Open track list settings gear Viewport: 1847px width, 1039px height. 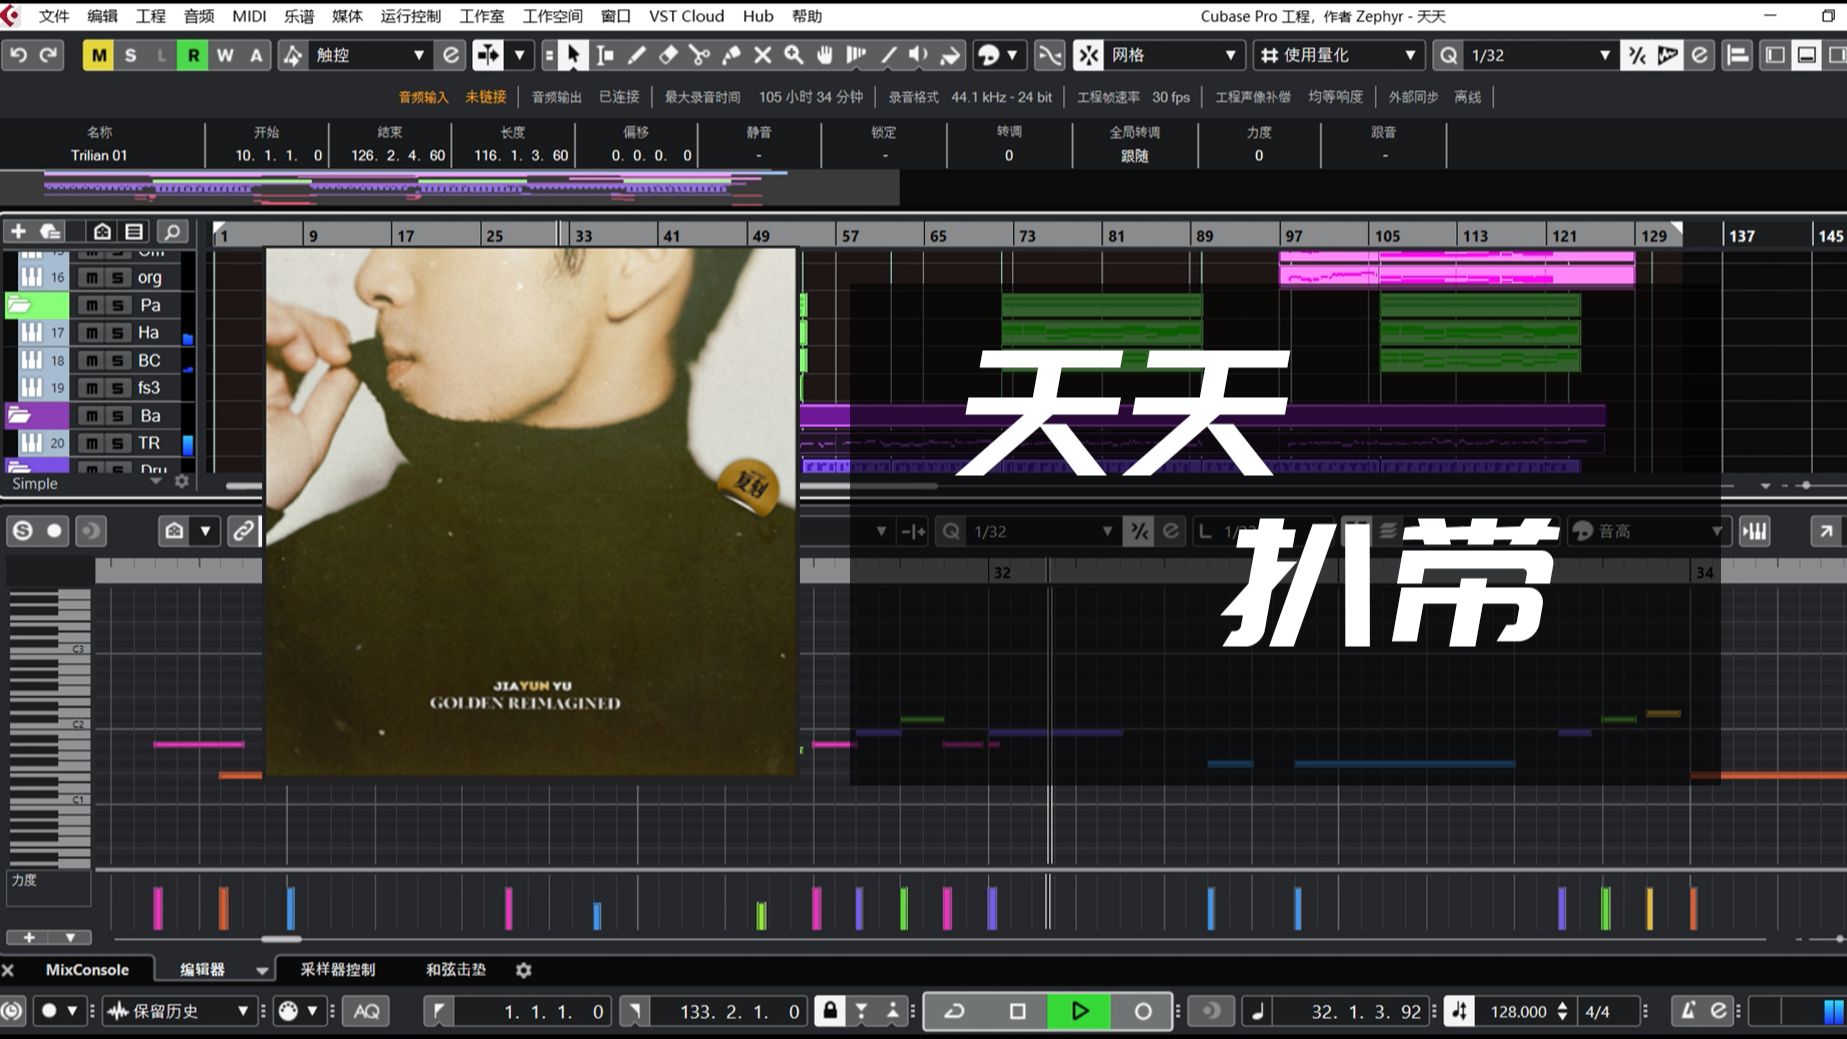pos(181,482)
